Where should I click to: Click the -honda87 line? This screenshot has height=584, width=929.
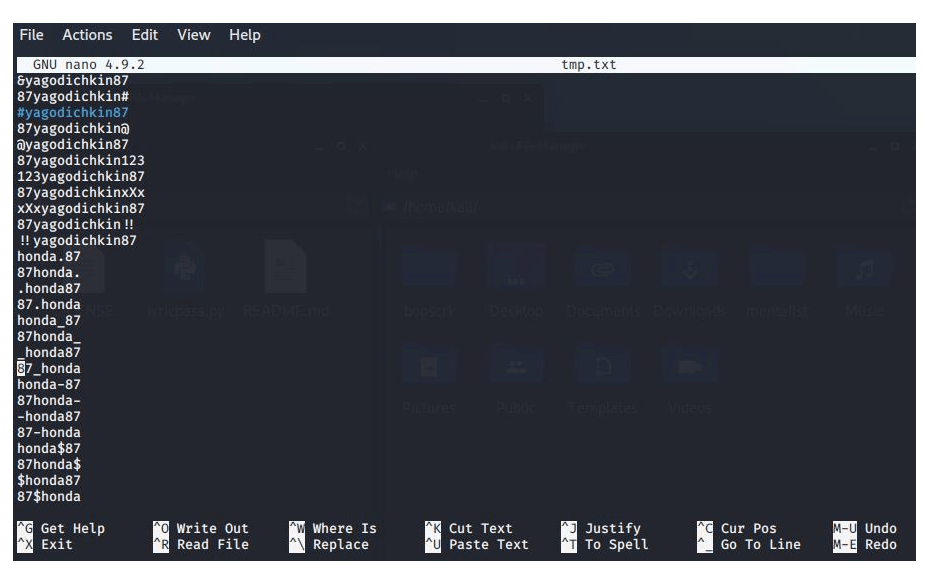(49, 416)
